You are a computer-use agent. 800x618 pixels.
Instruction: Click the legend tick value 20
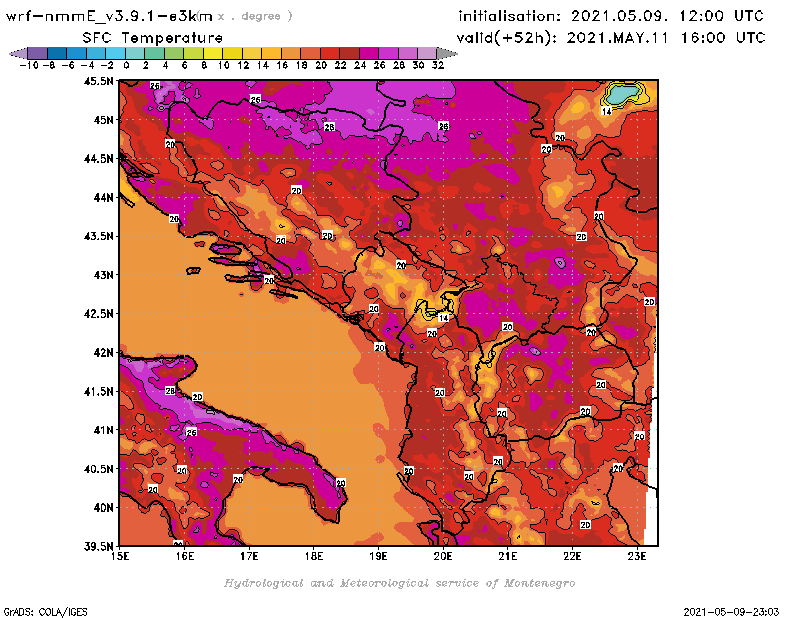(321, 65)
